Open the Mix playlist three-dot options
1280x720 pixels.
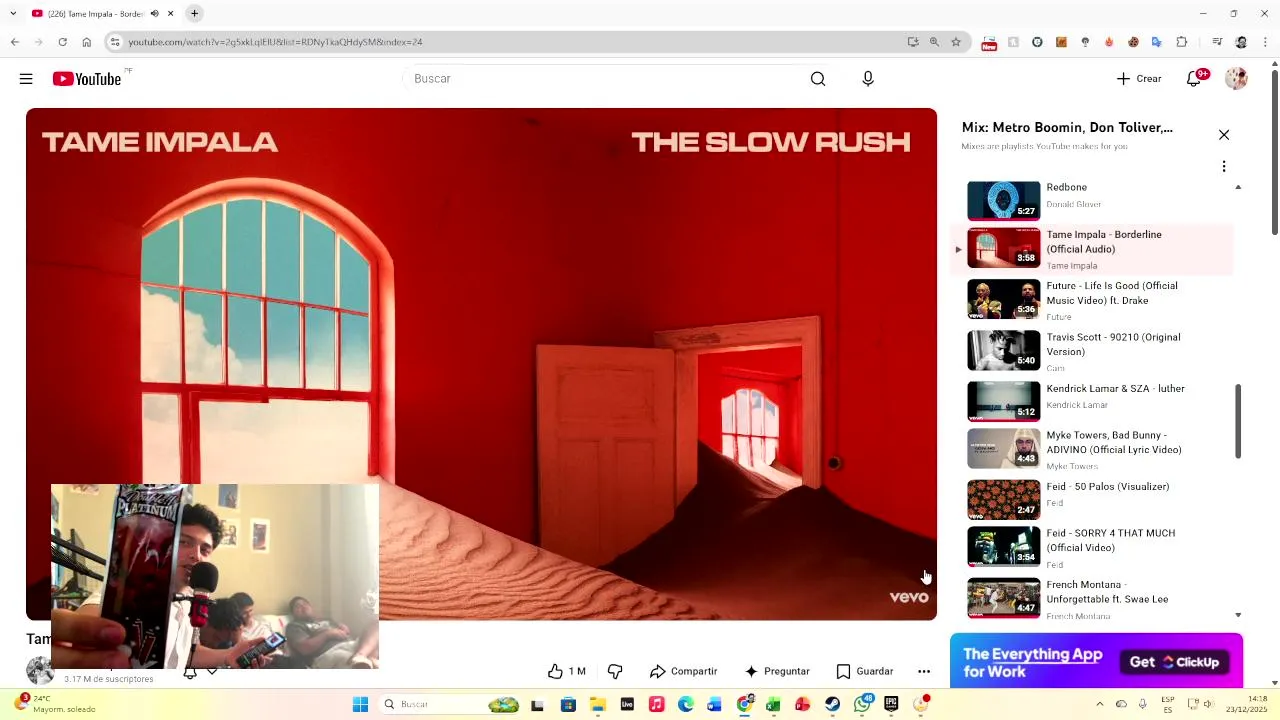coord(1223,166)
